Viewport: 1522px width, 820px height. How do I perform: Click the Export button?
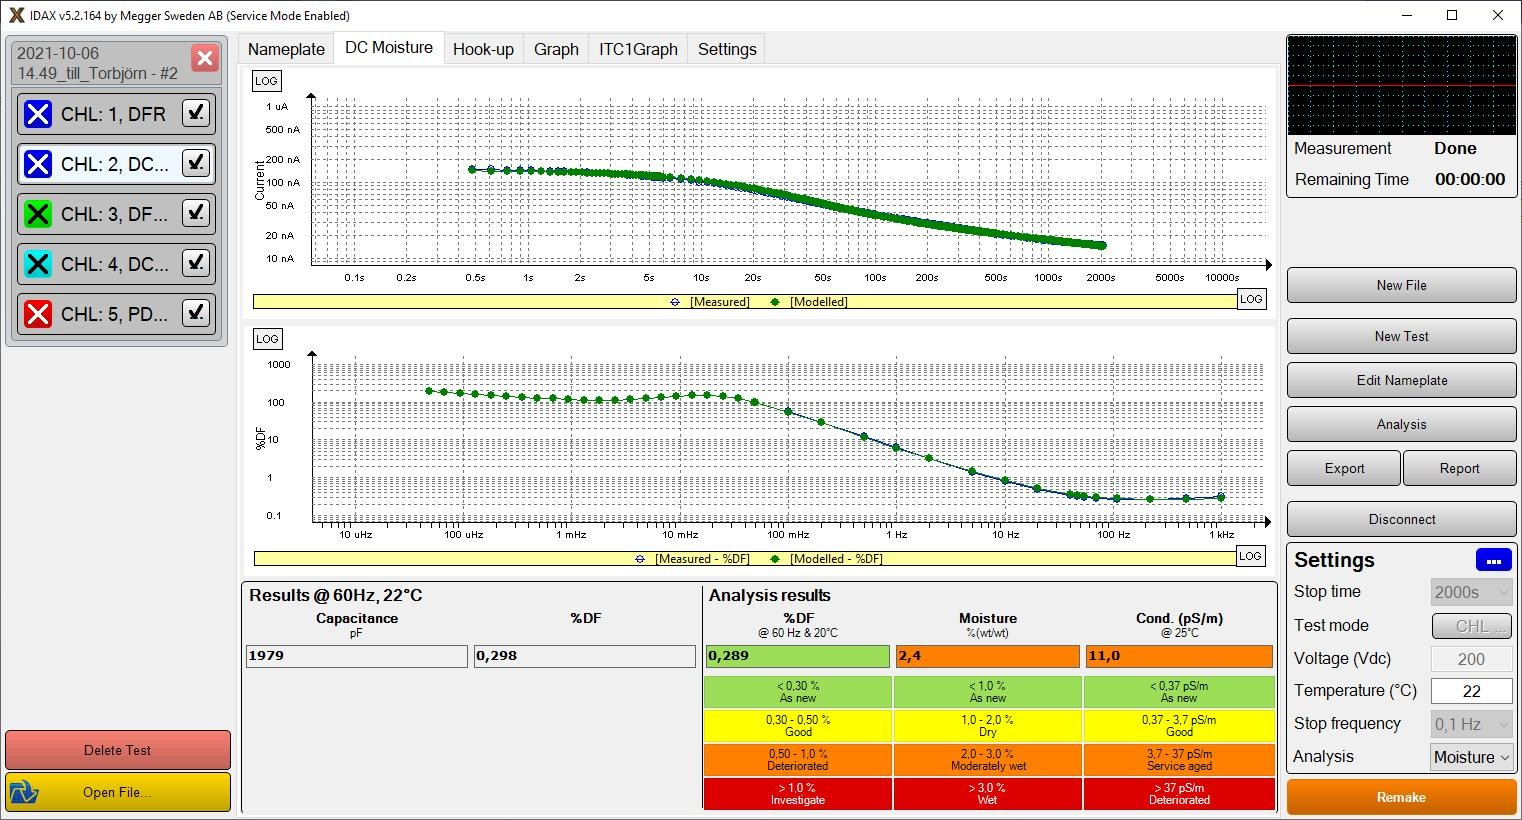(x=1344, y=468)
